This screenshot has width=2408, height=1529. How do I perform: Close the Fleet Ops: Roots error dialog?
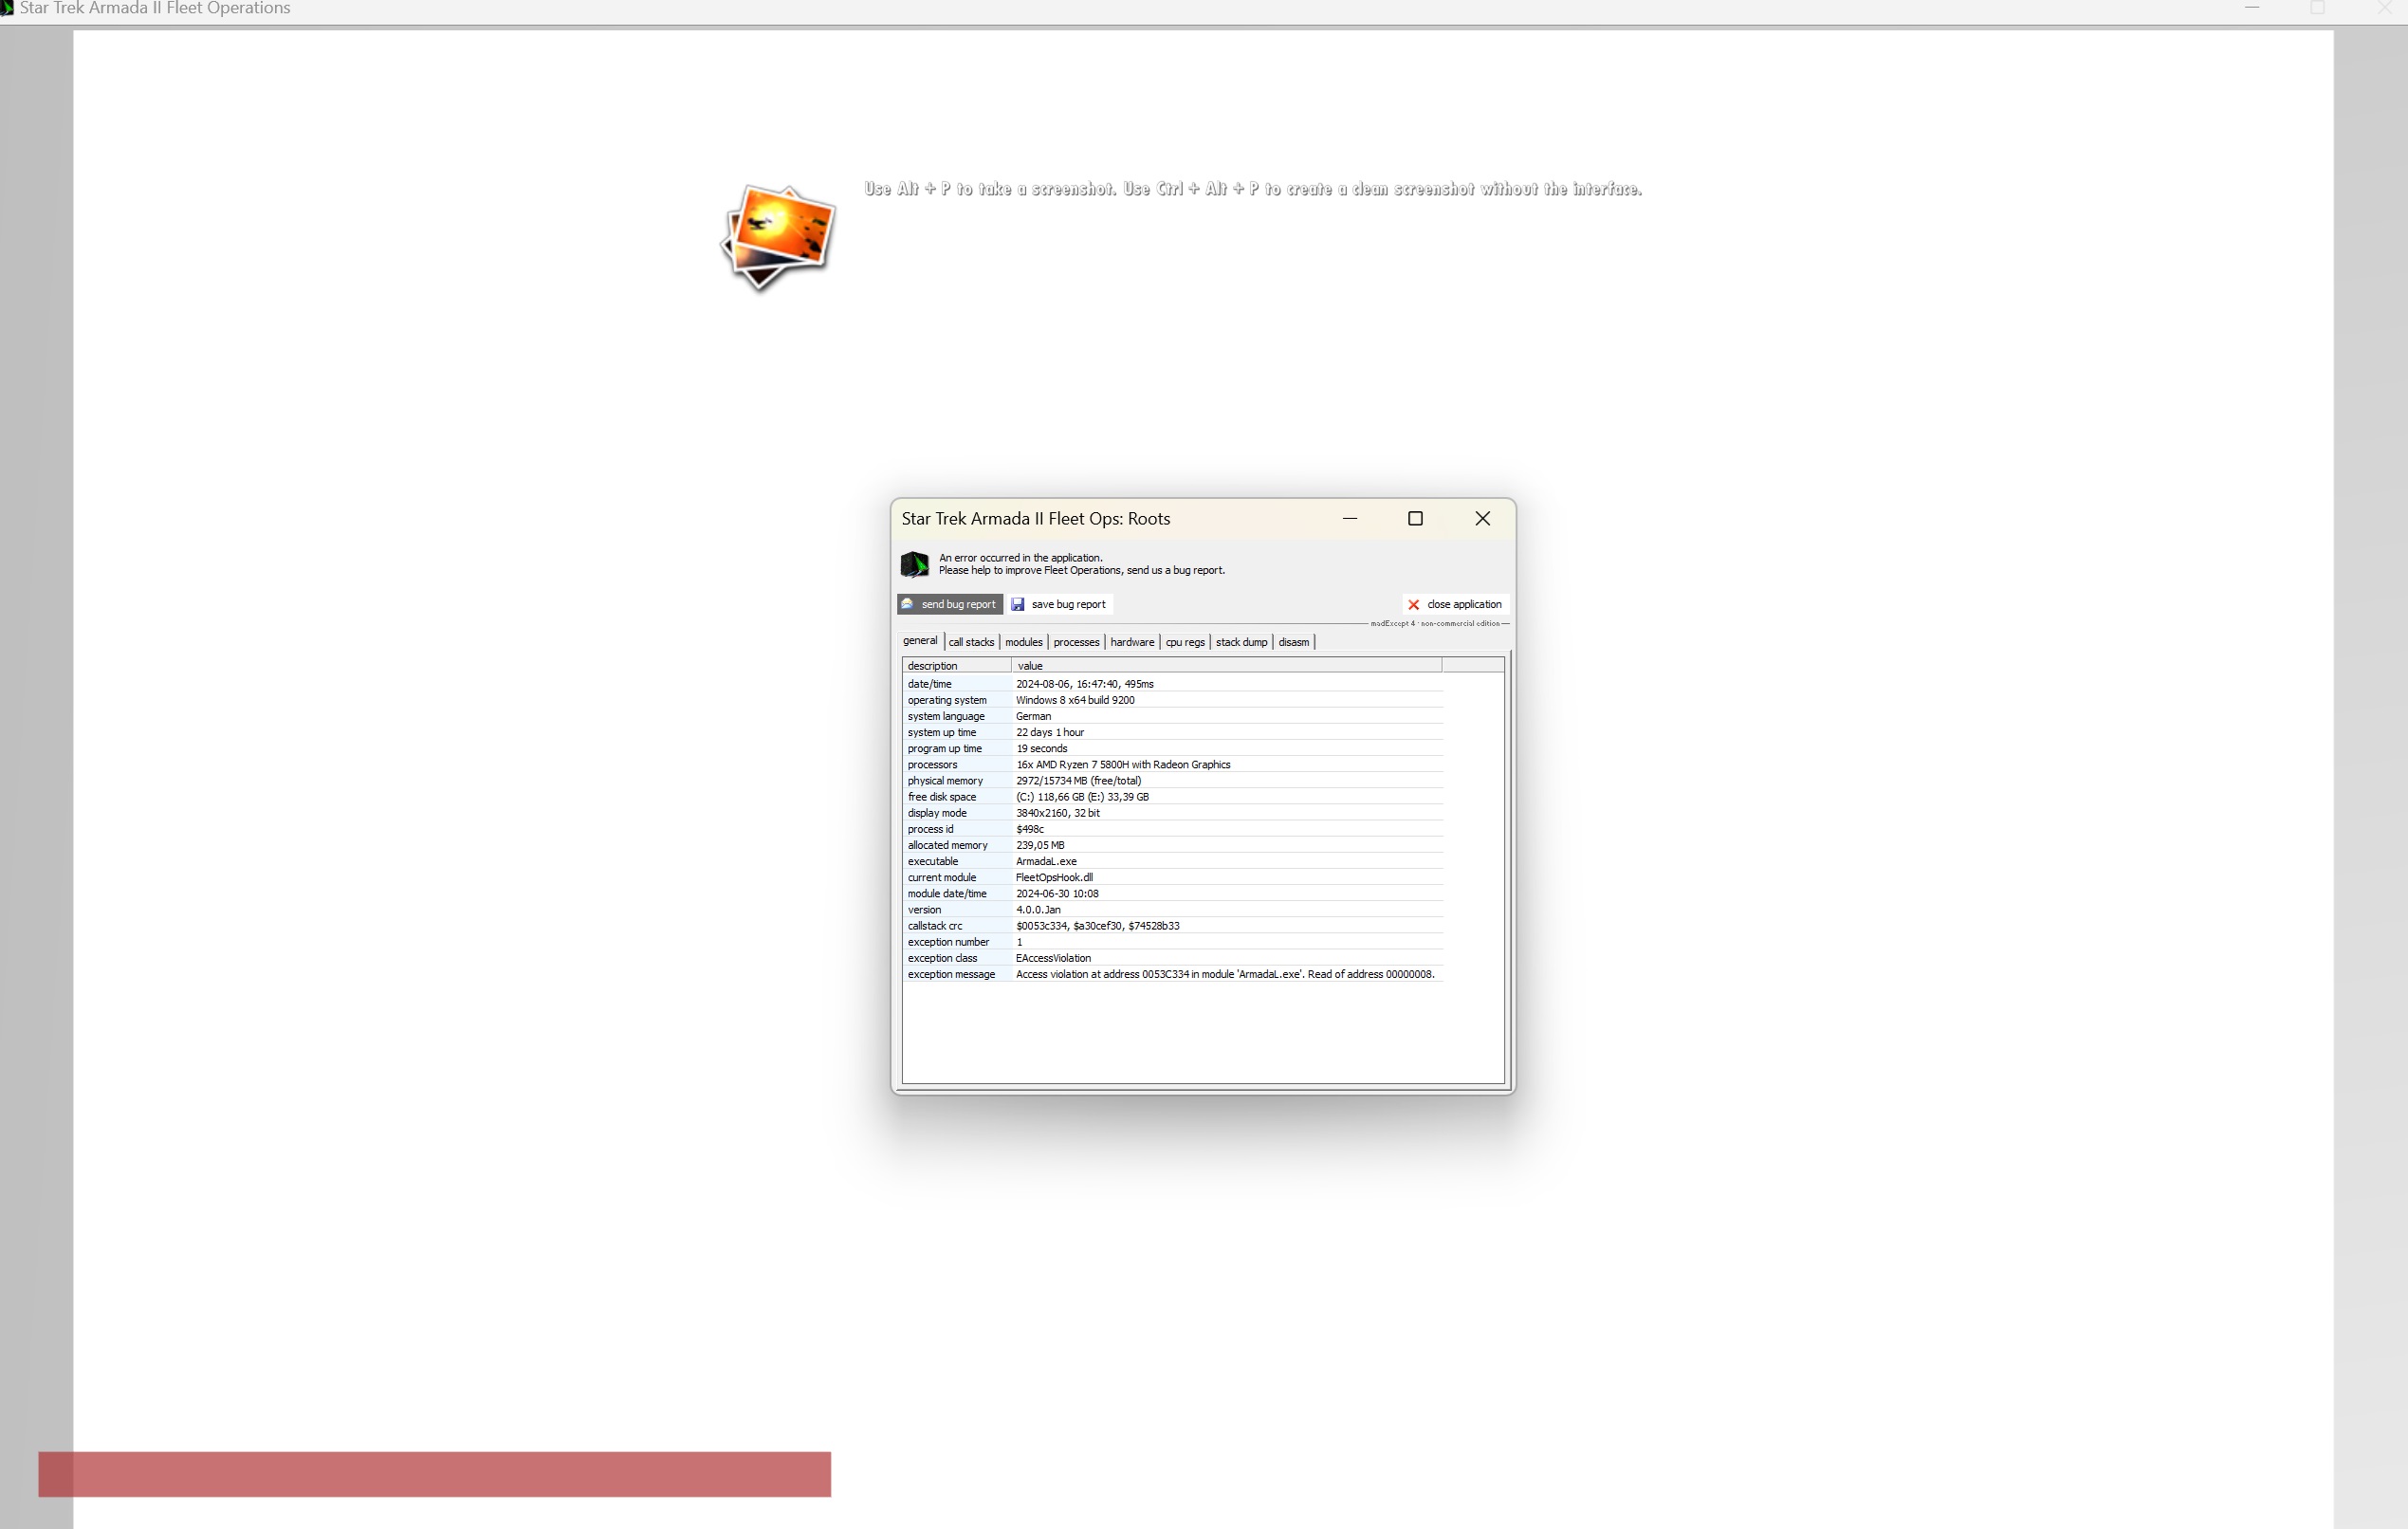1482,518
